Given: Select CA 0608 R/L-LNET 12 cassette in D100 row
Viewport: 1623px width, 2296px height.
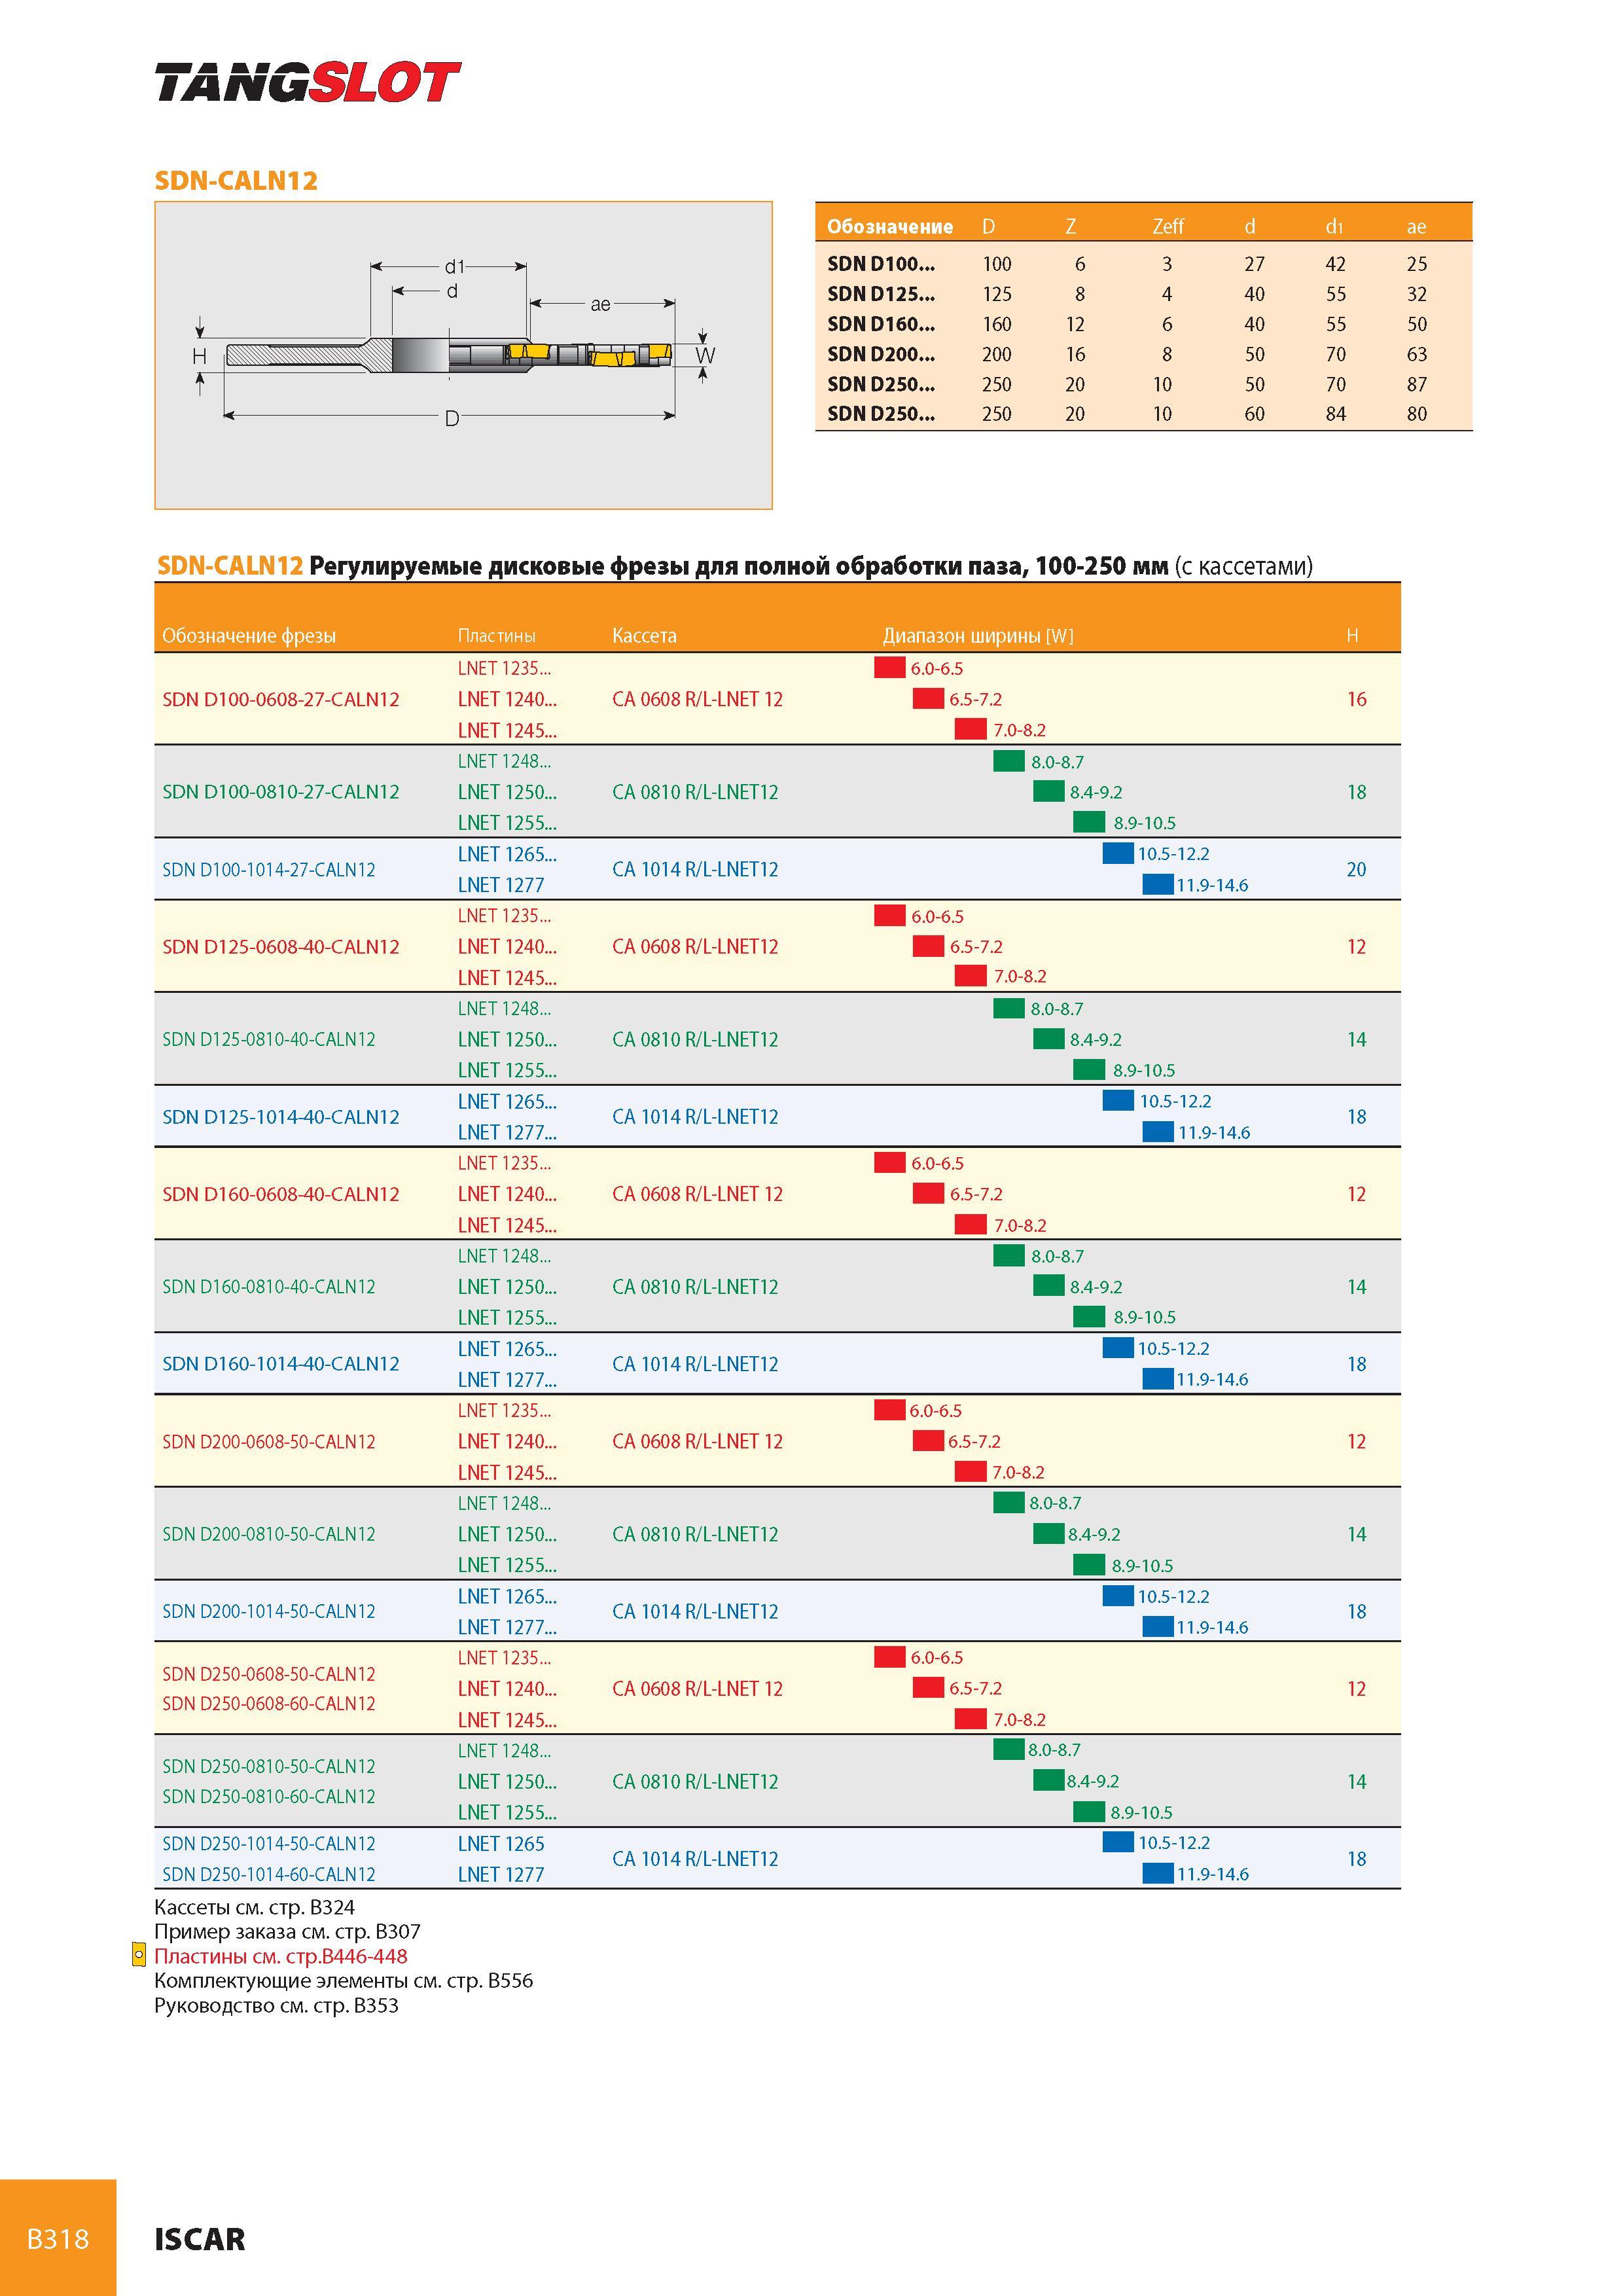Looking at the screenshot, I should (x=698, y=700).
